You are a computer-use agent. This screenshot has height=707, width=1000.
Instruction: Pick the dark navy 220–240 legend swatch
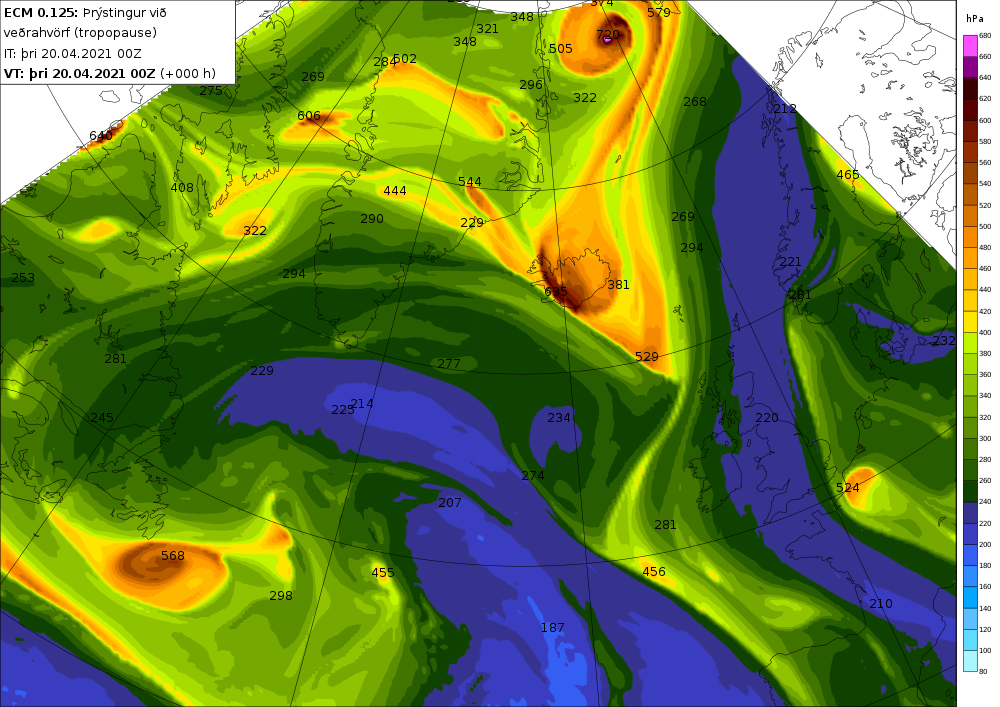click(x=970, y=513)
